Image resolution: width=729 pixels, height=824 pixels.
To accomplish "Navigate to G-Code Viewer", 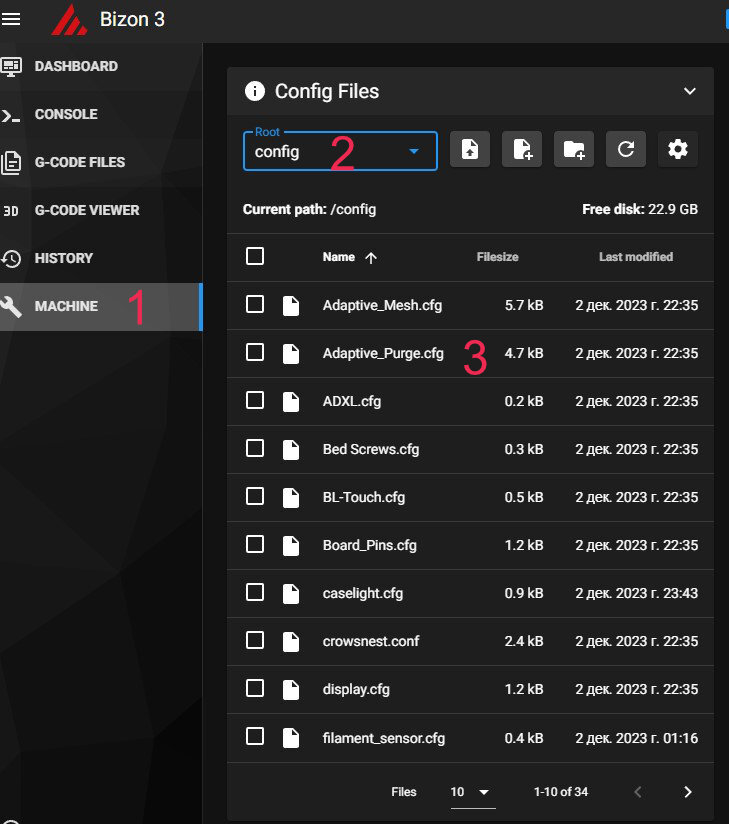I will coord(87,210).
